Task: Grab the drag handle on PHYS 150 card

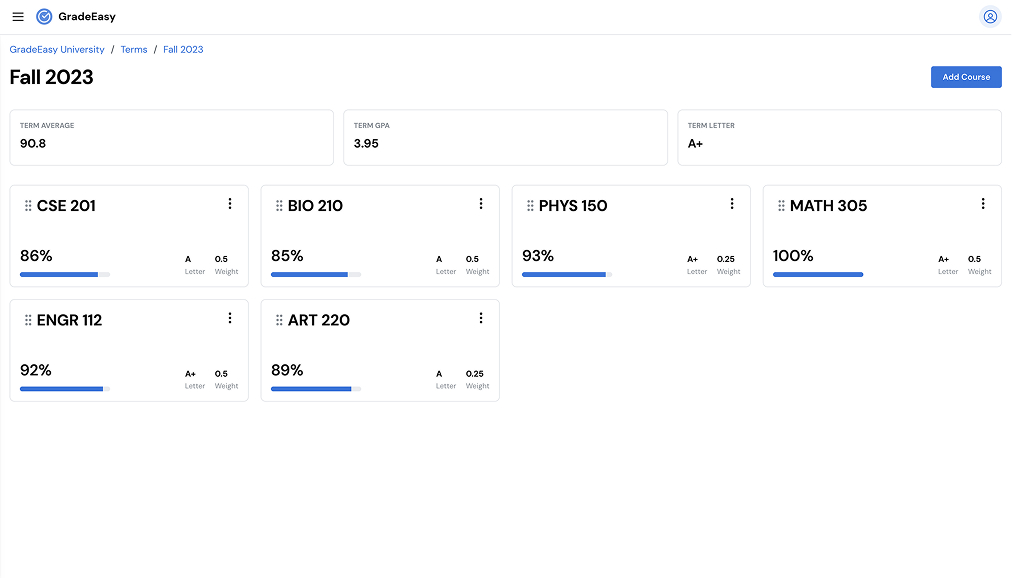Action: click(529, 205)
